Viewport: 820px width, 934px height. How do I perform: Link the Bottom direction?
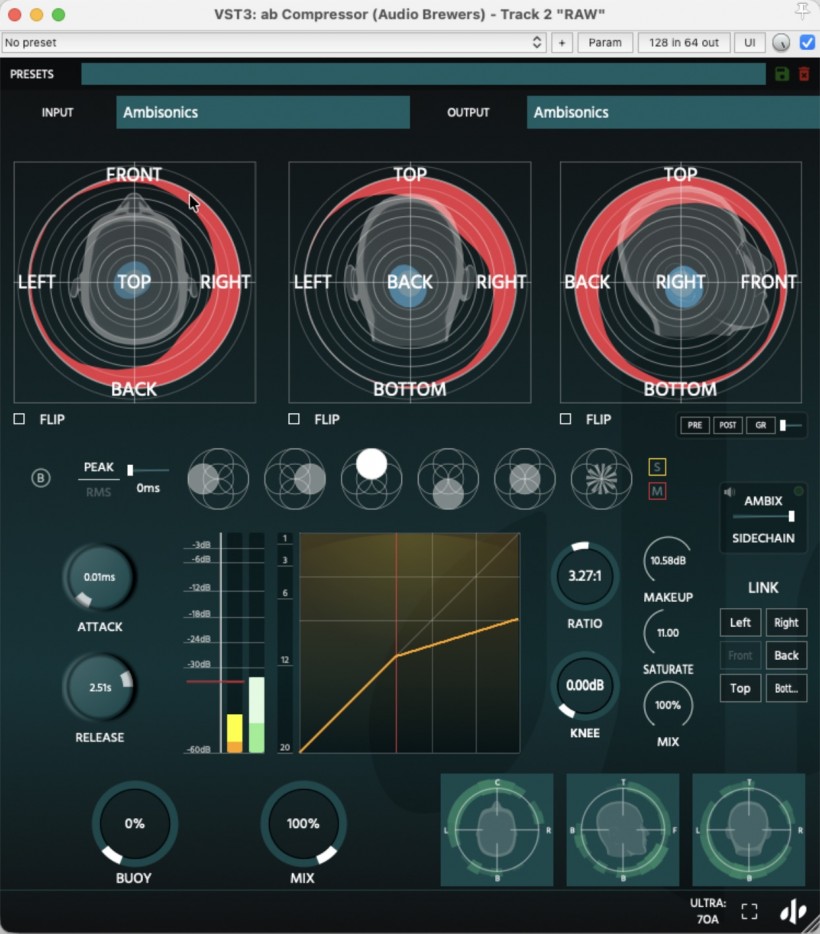[x=786, y=688]
